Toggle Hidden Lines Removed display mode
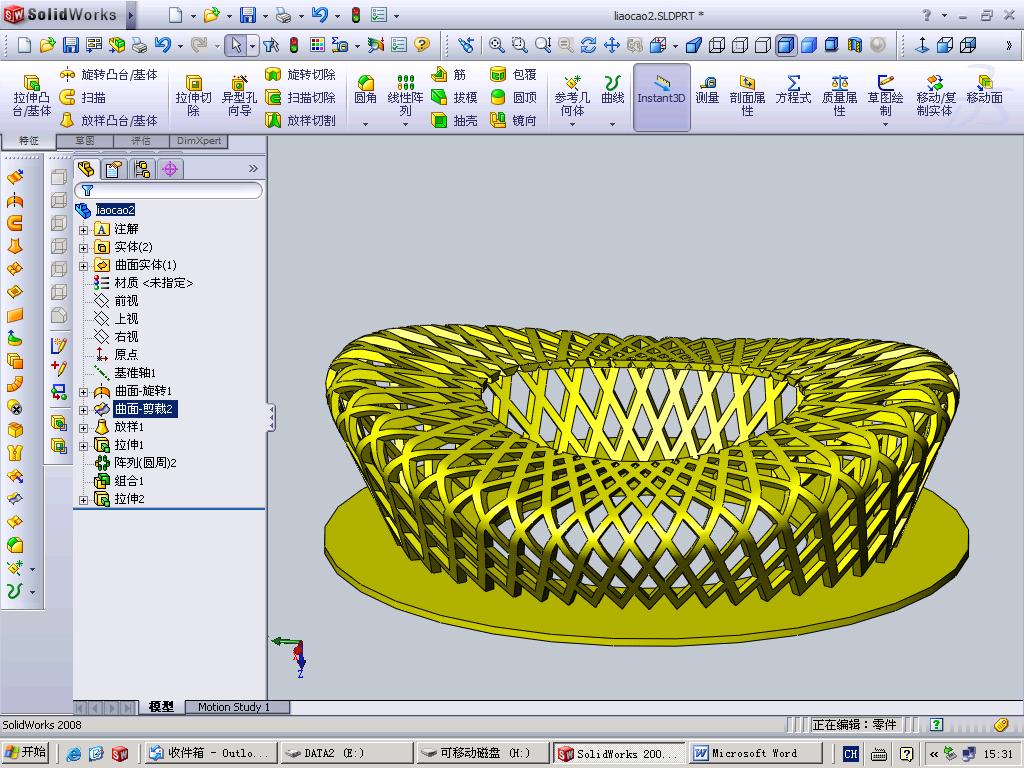Viewport: 1024px width, 768px height. pos(762,44)
